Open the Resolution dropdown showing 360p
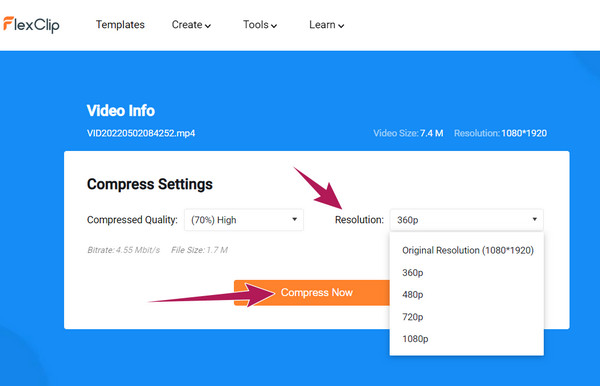This screenshot has width=600, height=386. pos(466,220)
